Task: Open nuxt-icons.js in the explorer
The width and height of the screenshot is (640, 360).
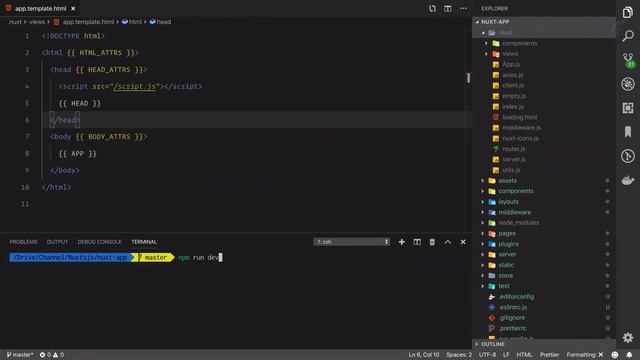Action: [x=544, y=138]
